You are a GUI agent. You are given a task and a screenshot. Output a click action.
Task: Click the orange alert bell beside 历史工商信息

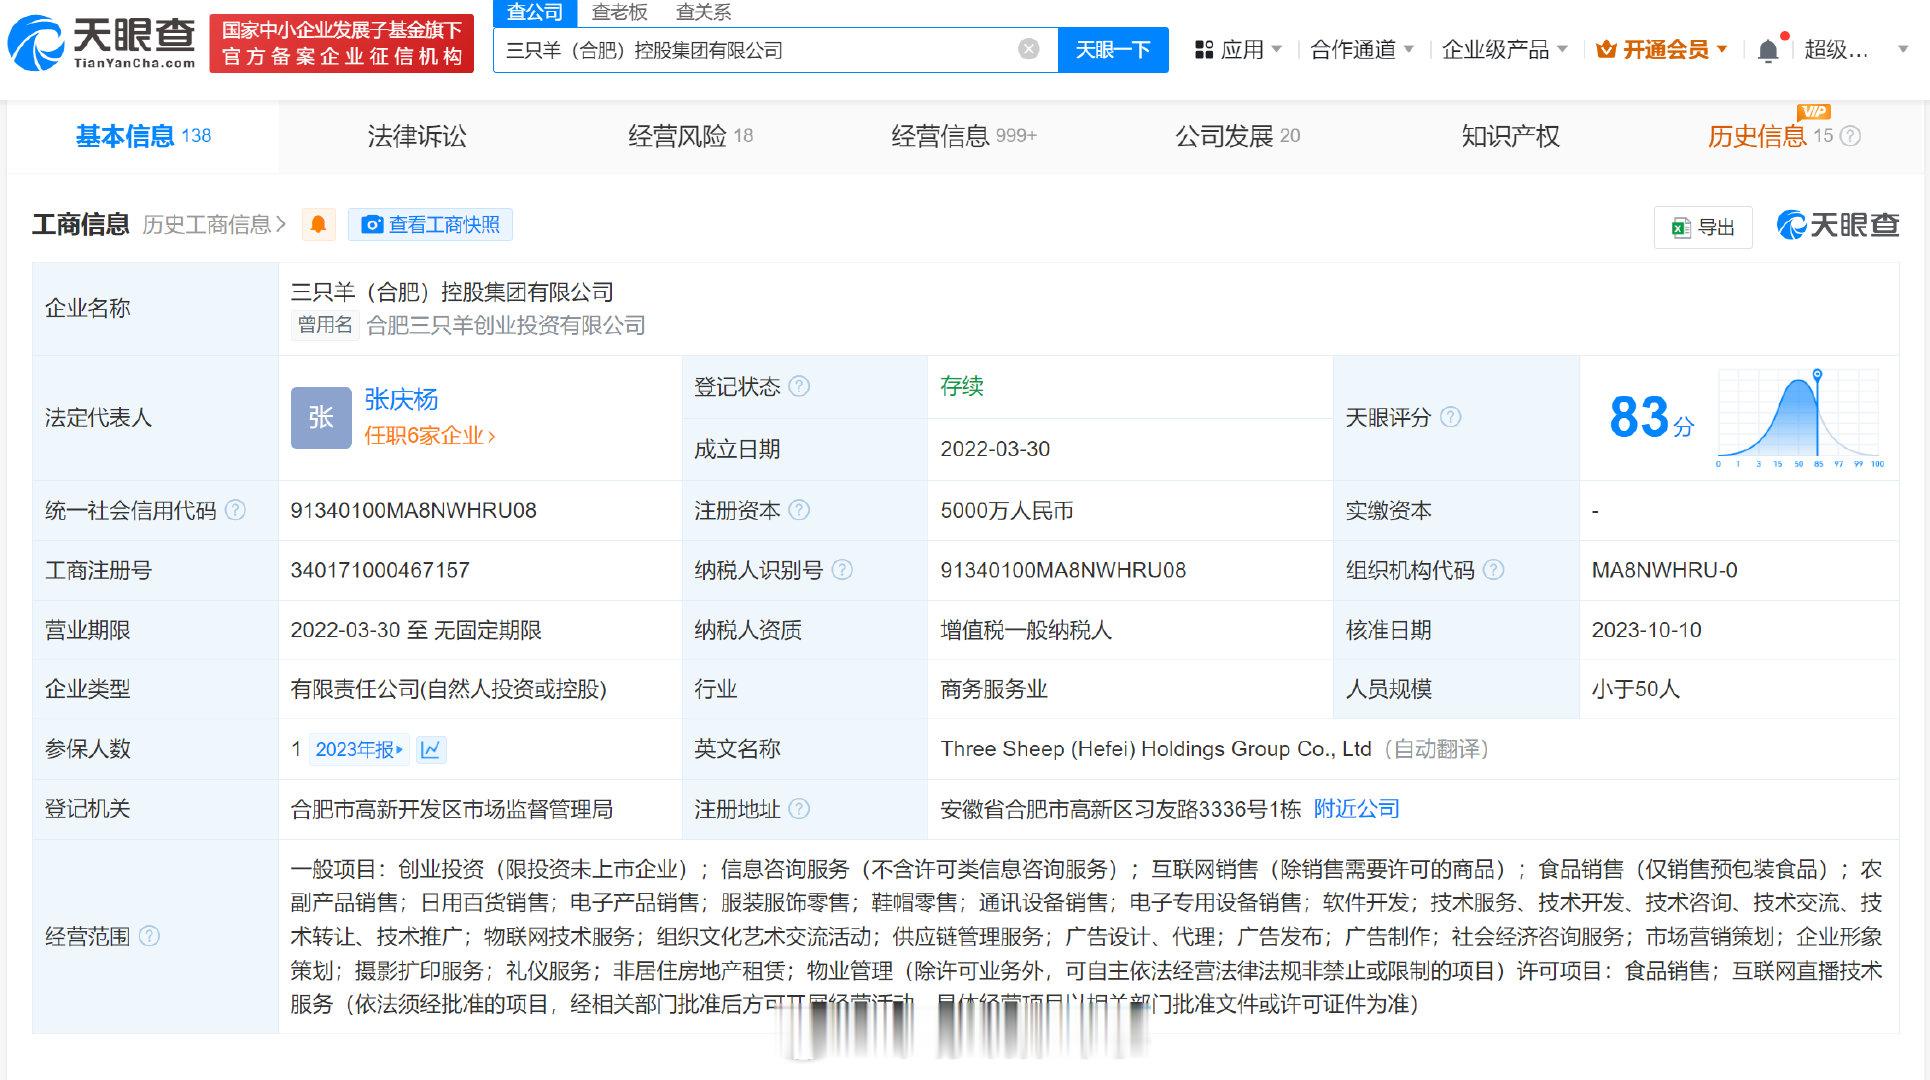coord(318,225)
